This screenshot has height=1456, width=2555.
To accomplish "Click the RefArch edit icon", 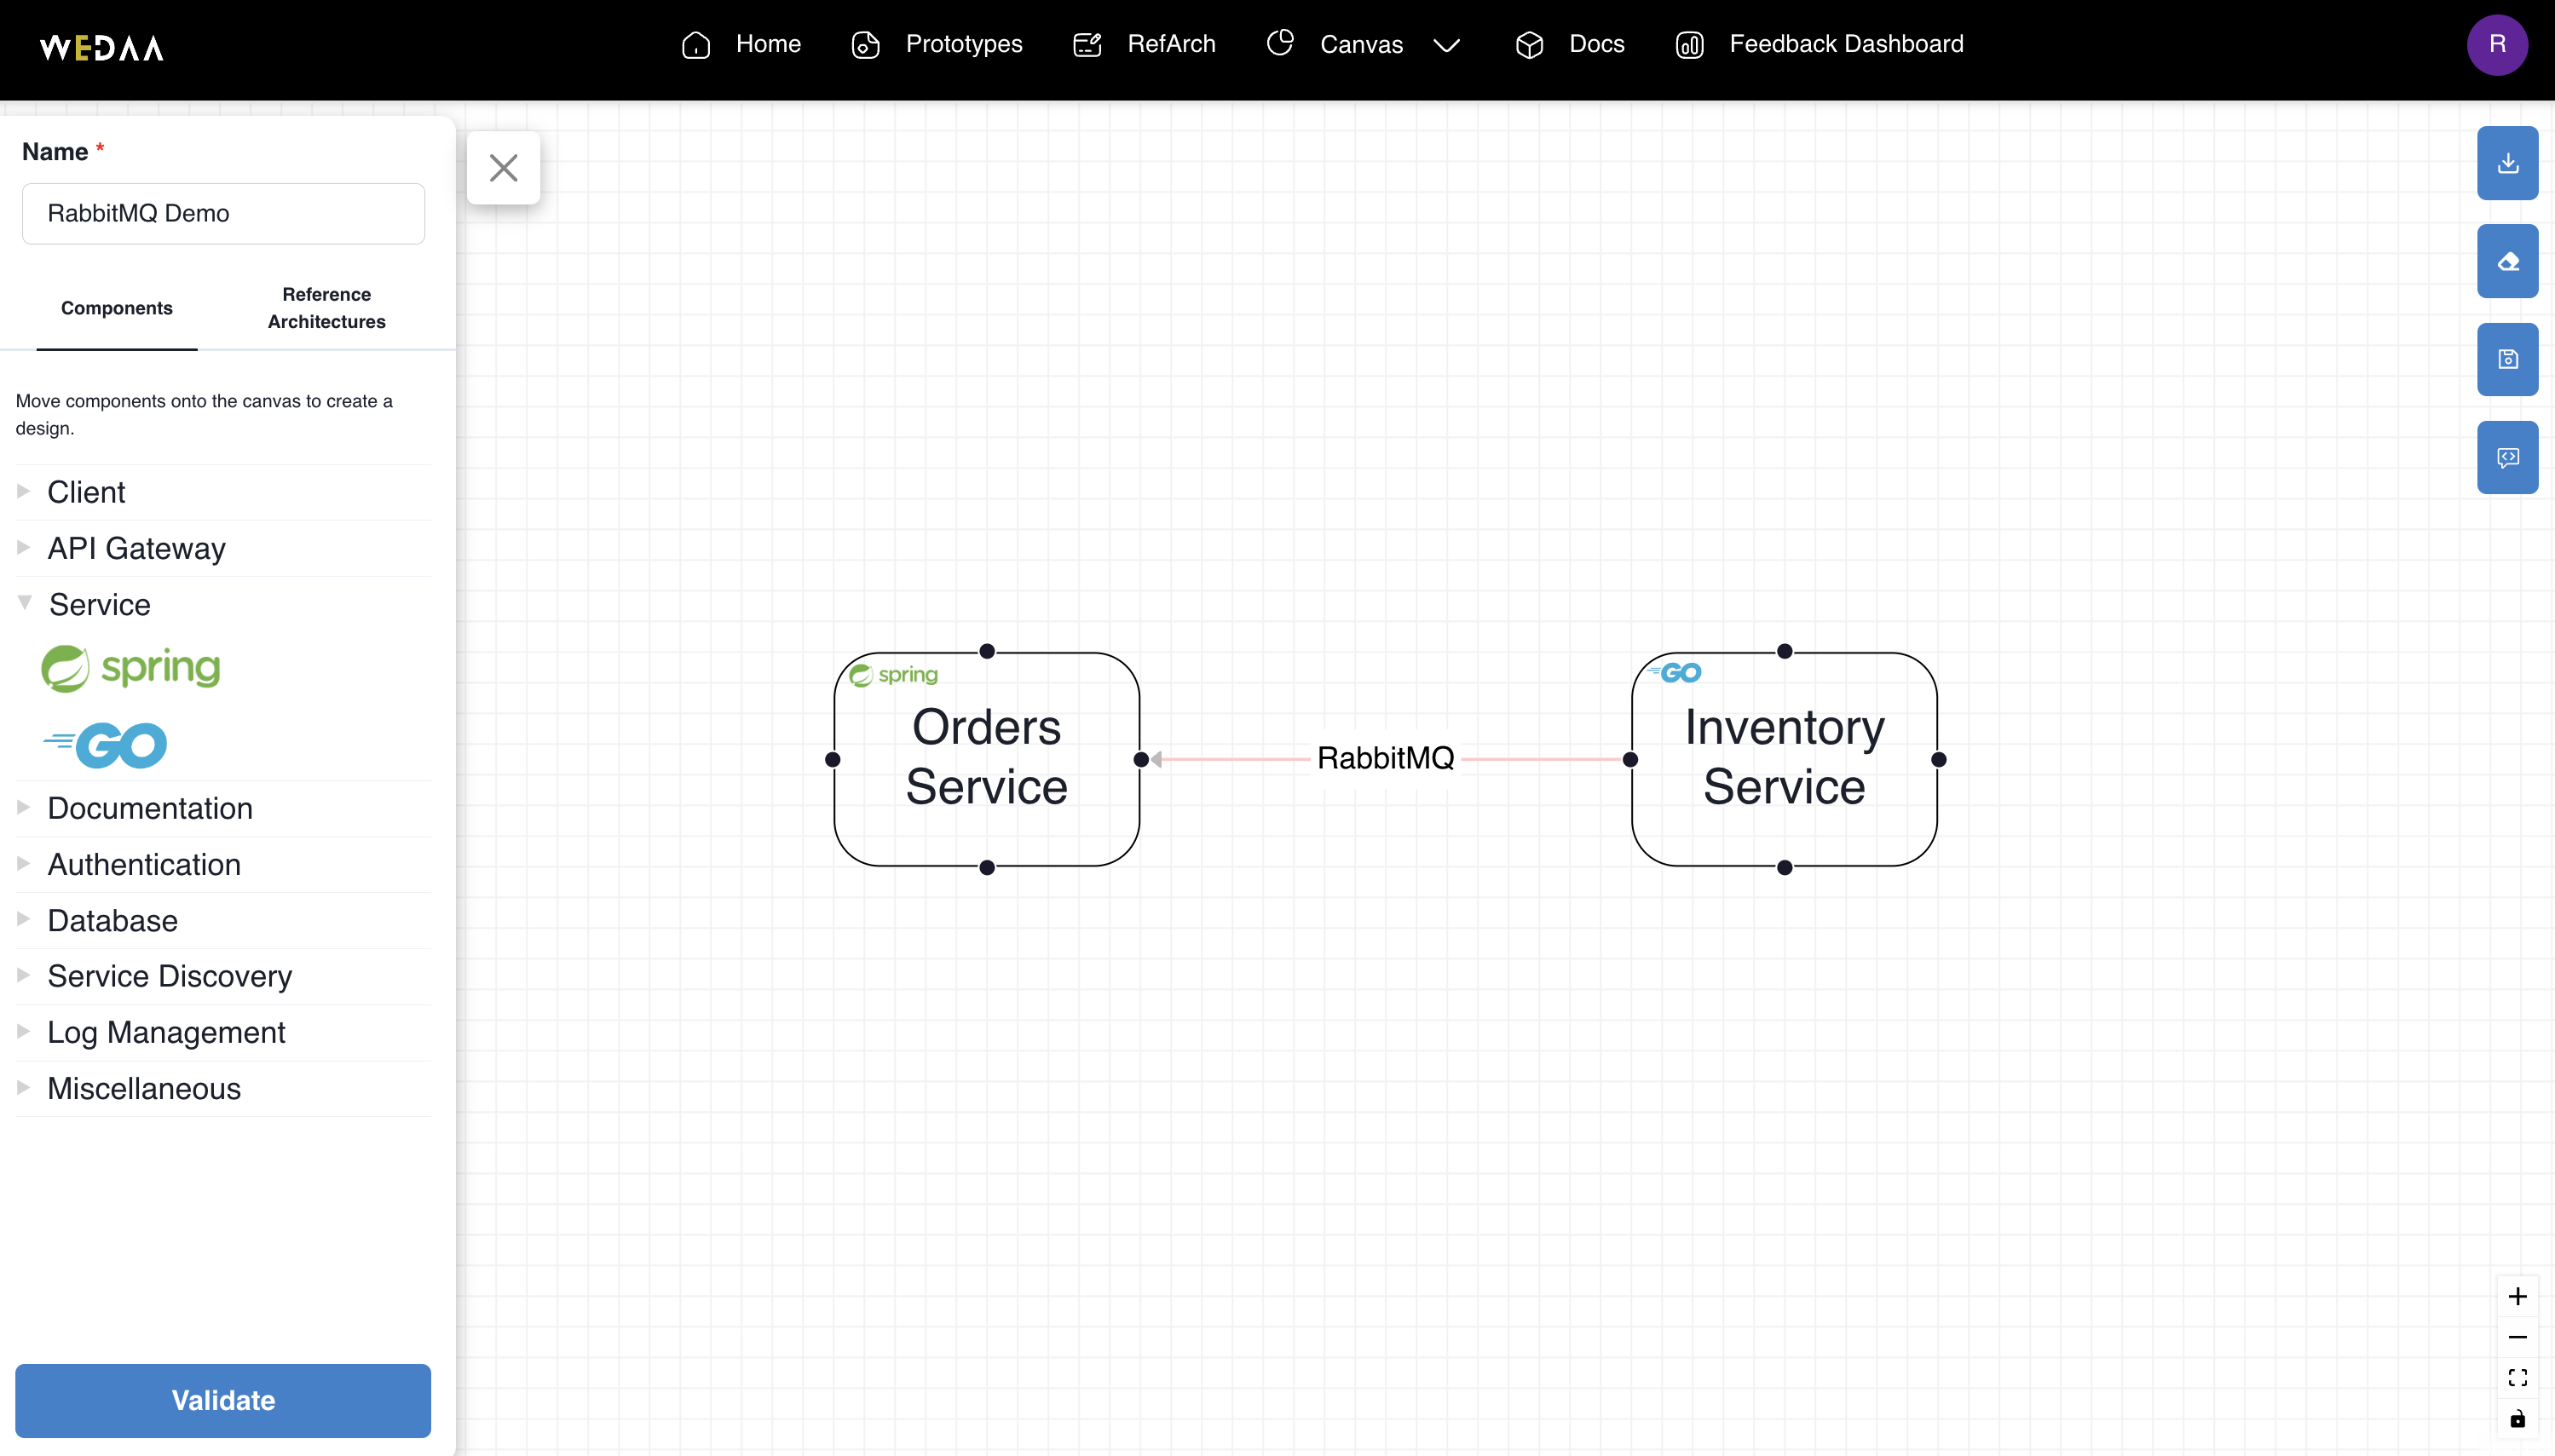I will pos(1087,45).
